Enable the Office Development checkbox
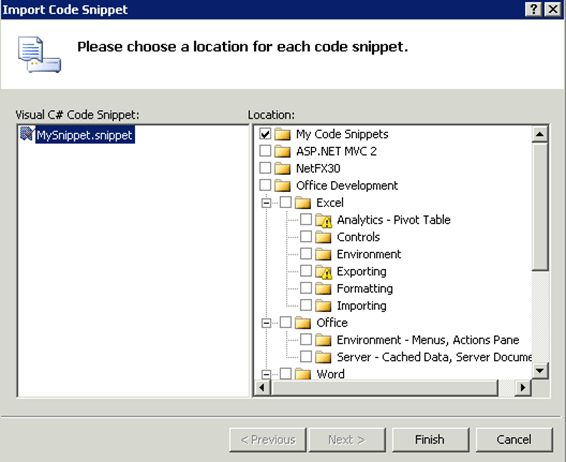 pyautogui.click(x=265, y=185)
